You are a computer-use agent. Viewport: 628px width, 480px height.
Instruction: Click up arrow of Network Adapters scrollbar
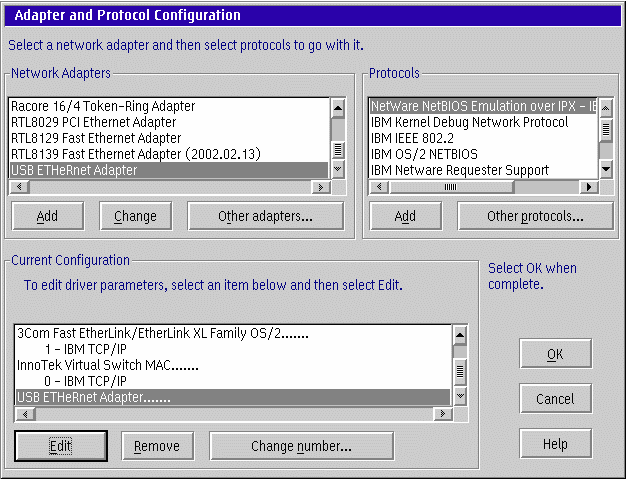click(338, 108)
